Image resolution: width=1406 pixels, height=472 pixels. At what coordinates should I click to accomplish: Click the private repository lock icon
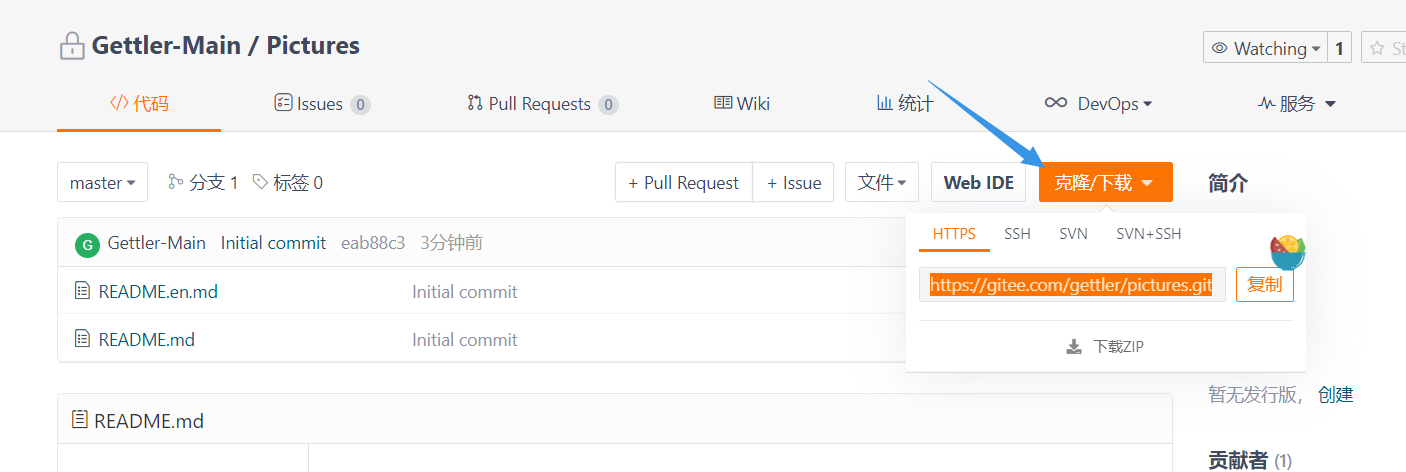click(x=71, y=46)
